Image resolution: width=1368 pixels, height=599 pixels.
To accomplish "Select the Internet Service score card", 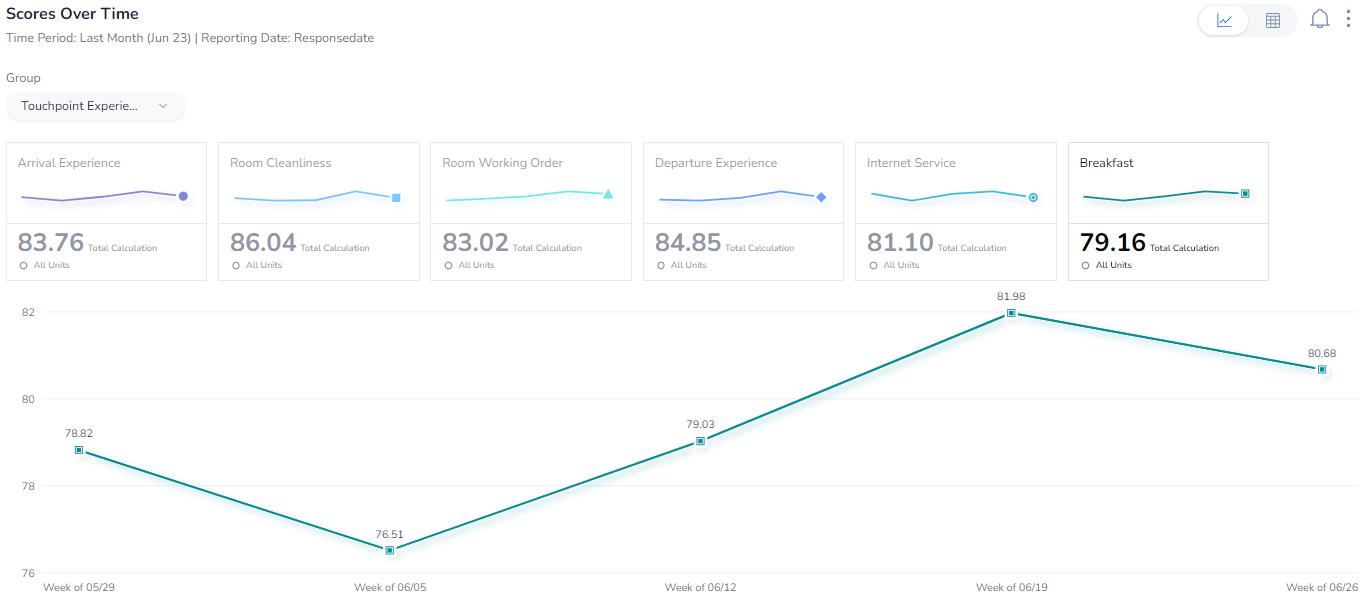I will 955,211.
